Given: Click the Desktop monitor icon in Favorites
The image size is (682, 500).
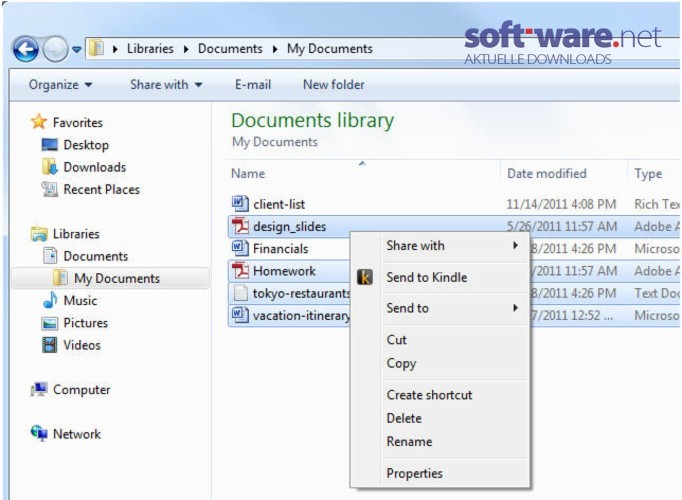Looking at the screenshot, I should (49, 145).
